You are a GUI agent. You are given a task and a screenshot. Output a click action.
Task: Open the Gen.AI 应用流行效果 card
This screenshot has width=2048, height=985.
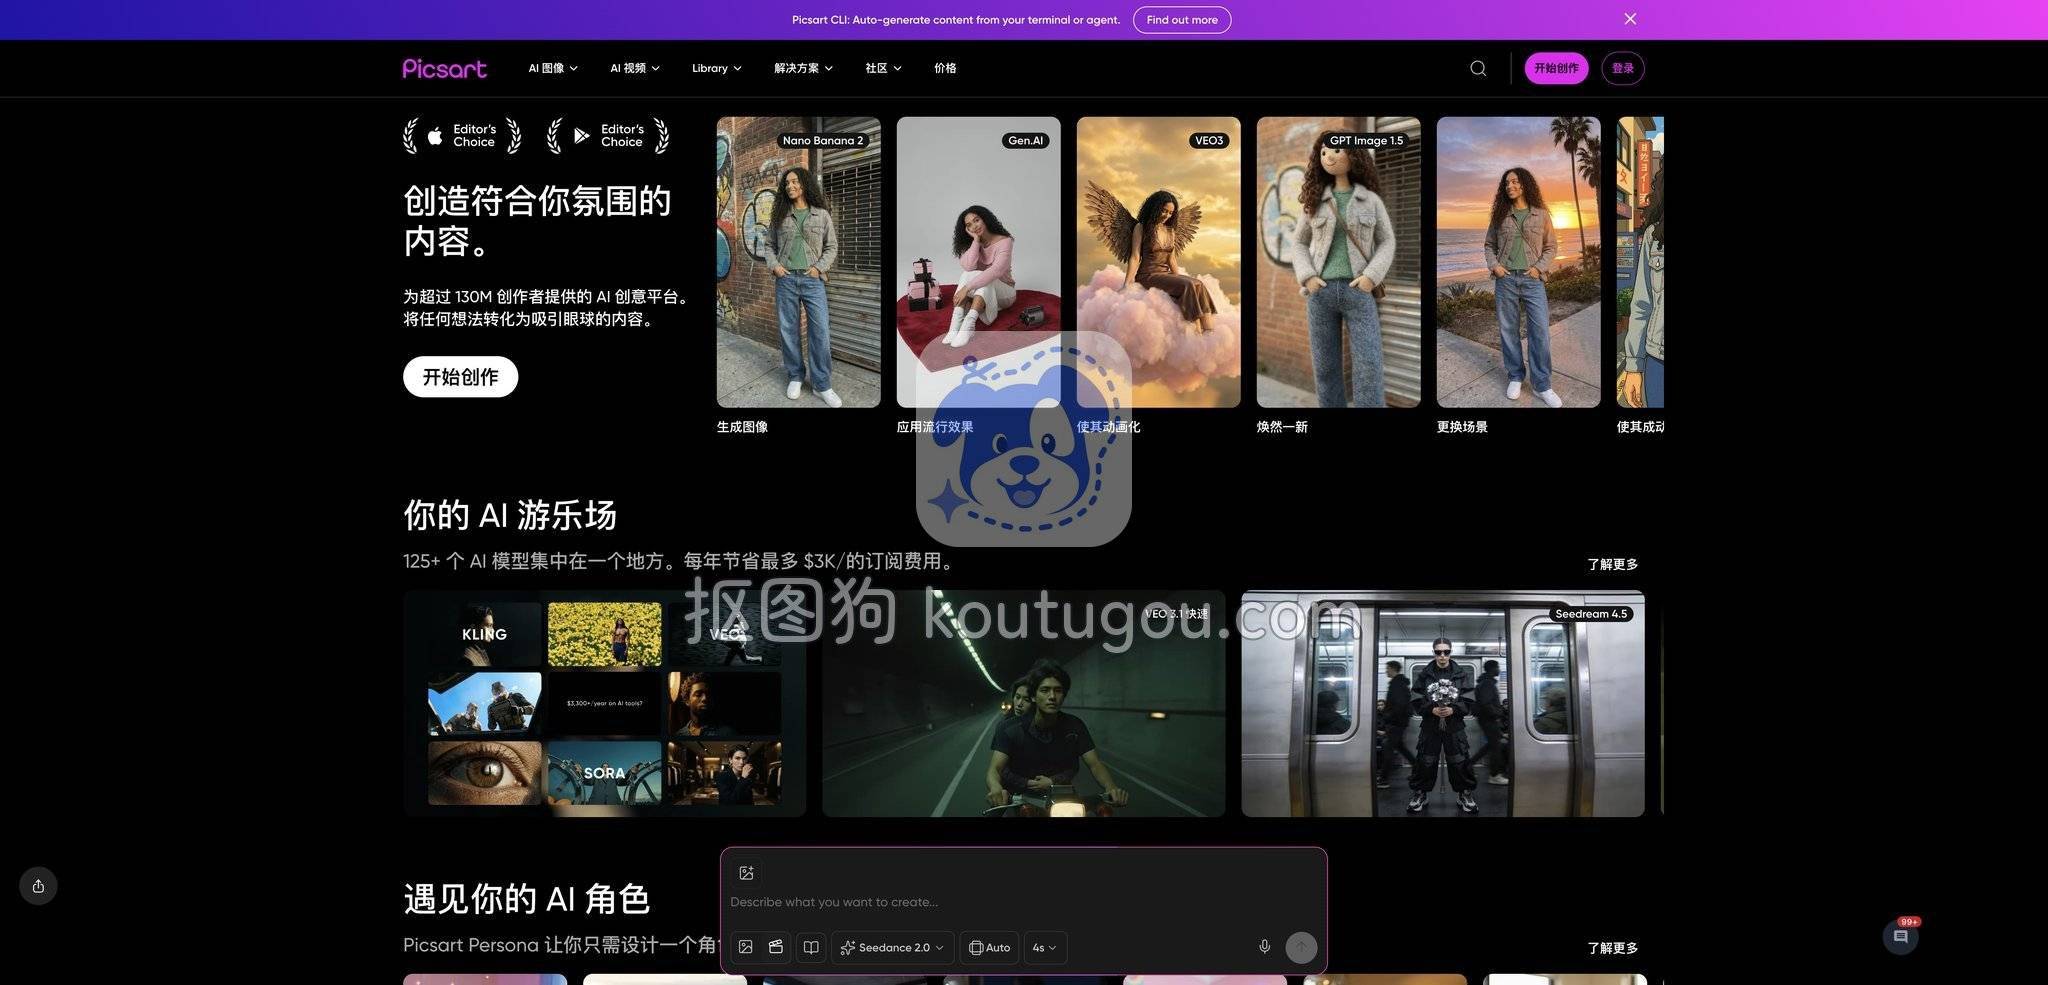[x=978, y=262]
